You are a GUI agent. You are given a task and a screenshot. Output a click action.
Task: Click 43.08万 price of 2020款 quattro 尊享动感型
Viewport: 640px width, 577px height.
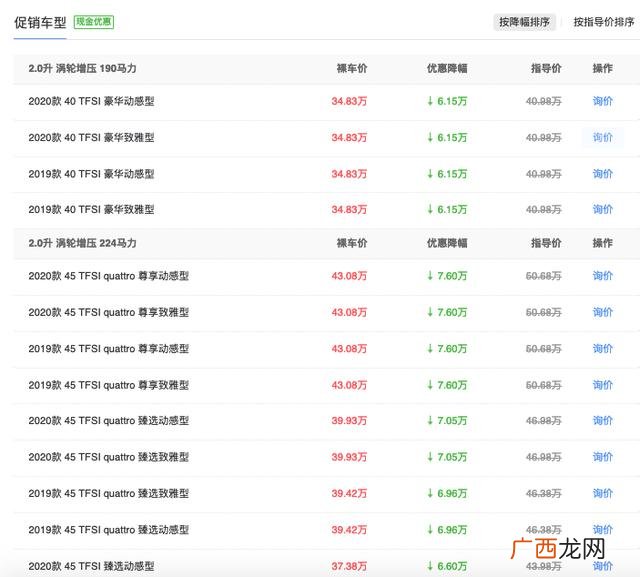[349, 276]
